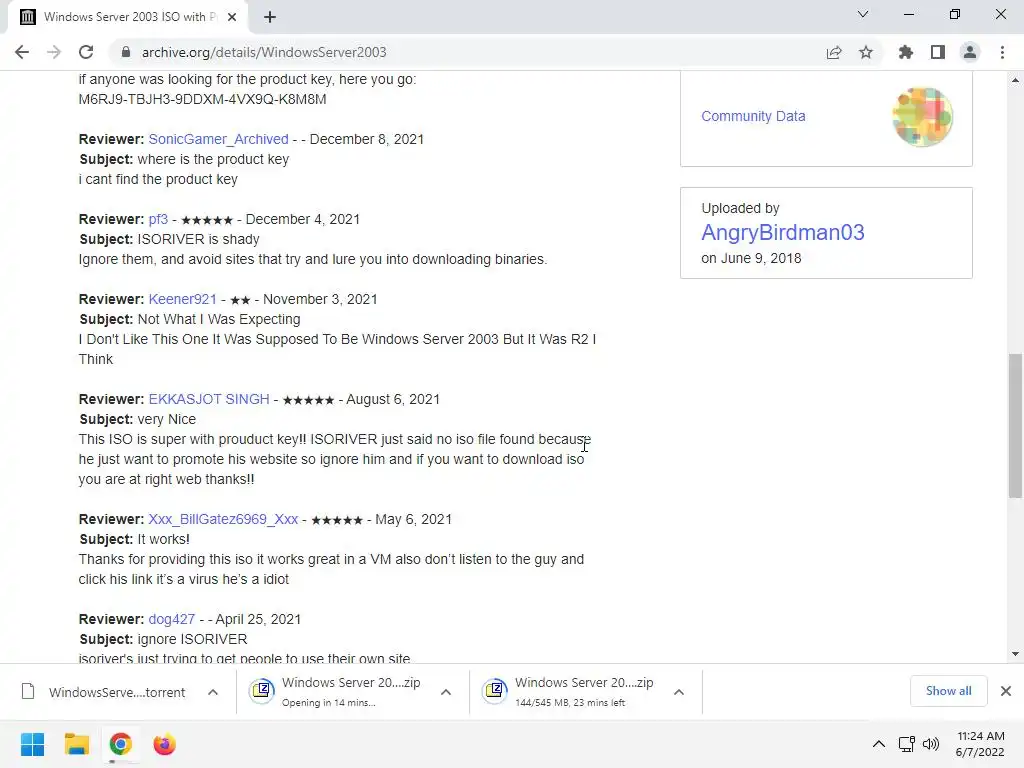
Task: Close the Windows Server 2003 ISO tab
Action: tap(232, 17)
